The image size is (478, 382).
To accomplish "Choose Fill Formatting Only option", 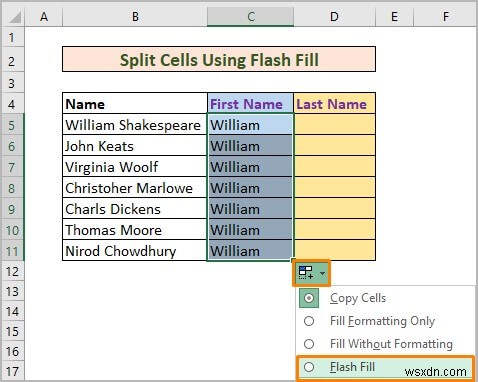I will (x=382, y=321).
